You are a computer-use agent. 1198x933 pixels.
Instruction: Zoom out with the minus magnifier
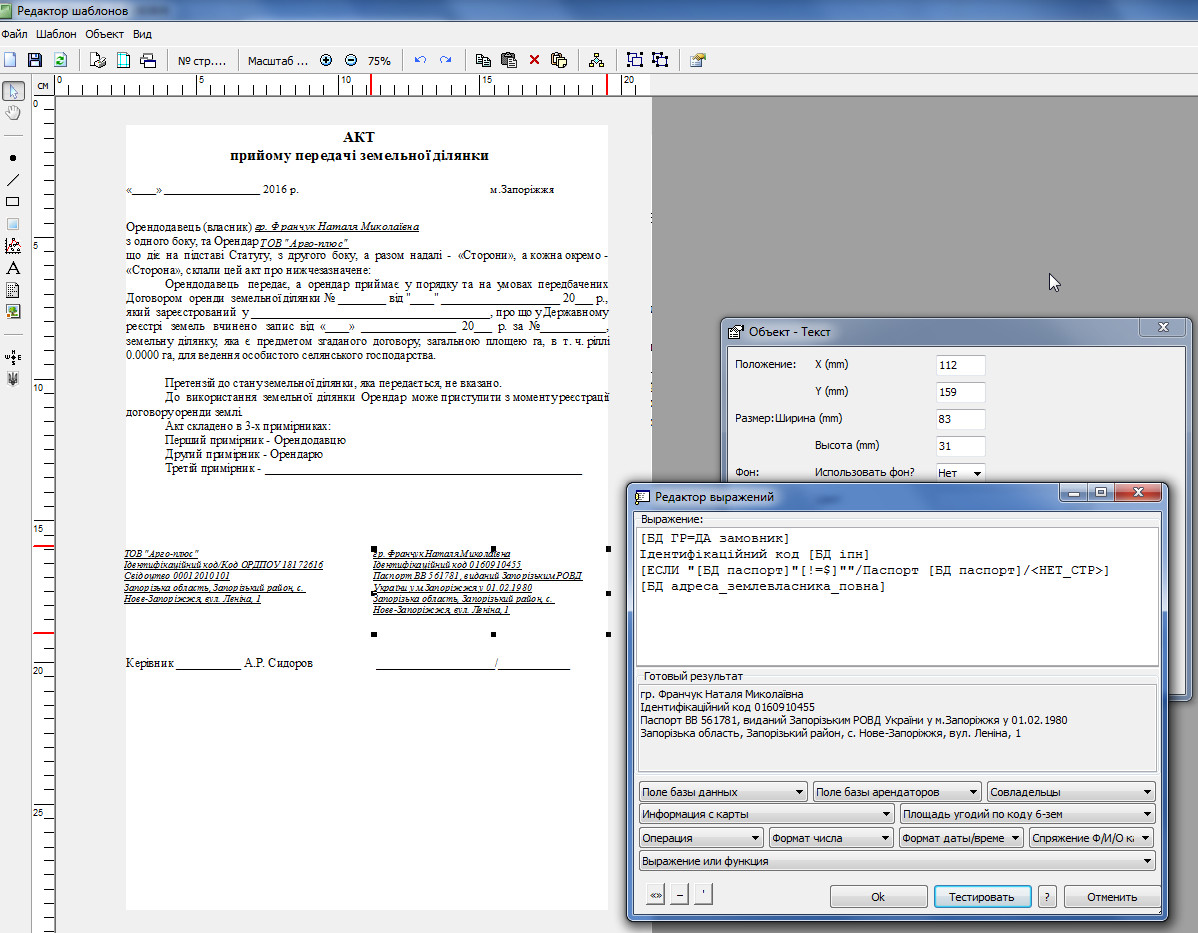[x=351, y=60]
